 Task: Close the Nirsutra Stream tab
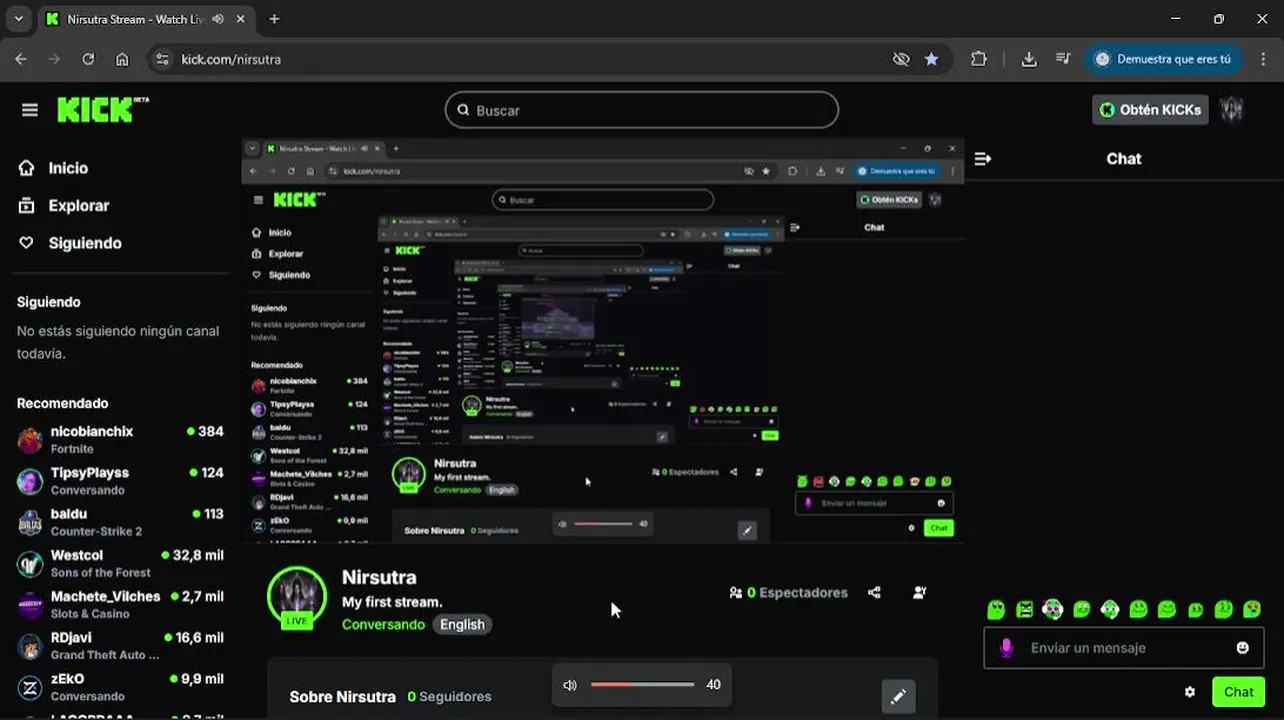click(241, 19)
